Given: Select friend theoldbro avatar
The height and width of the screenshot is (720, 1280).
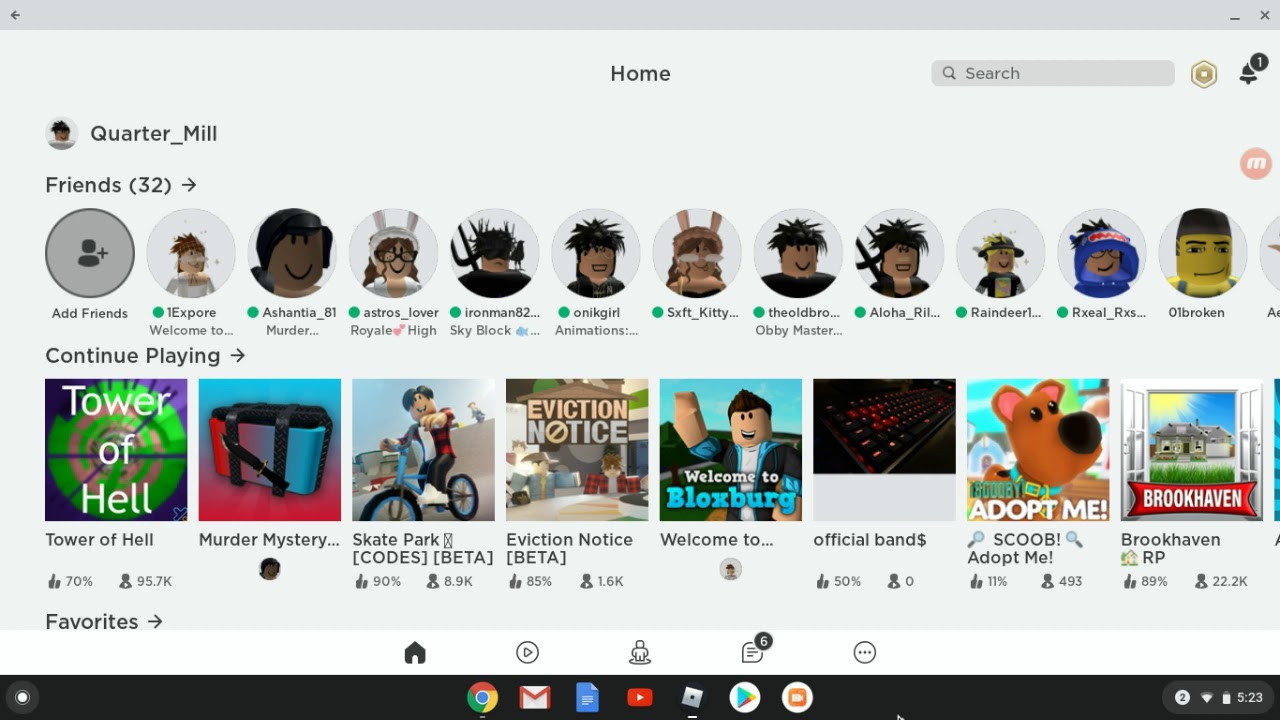Looking at the screenshot, I should click(x=798, y=253).
